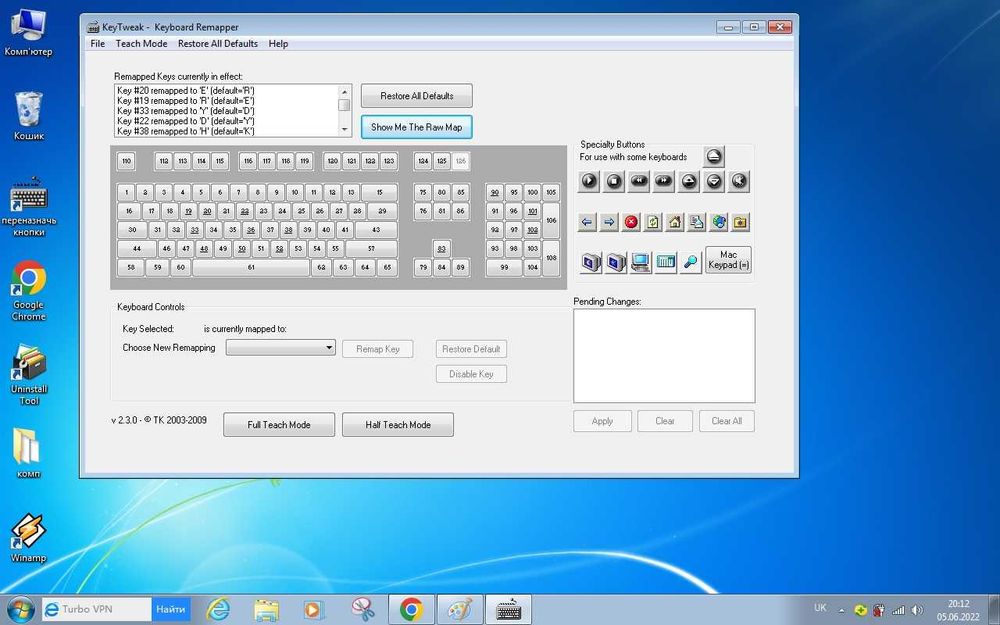This screenshot has width=1000, height=625.
Task: Select the 'переназначь кнопки' desktop shortcut
Action: point(29,207)
